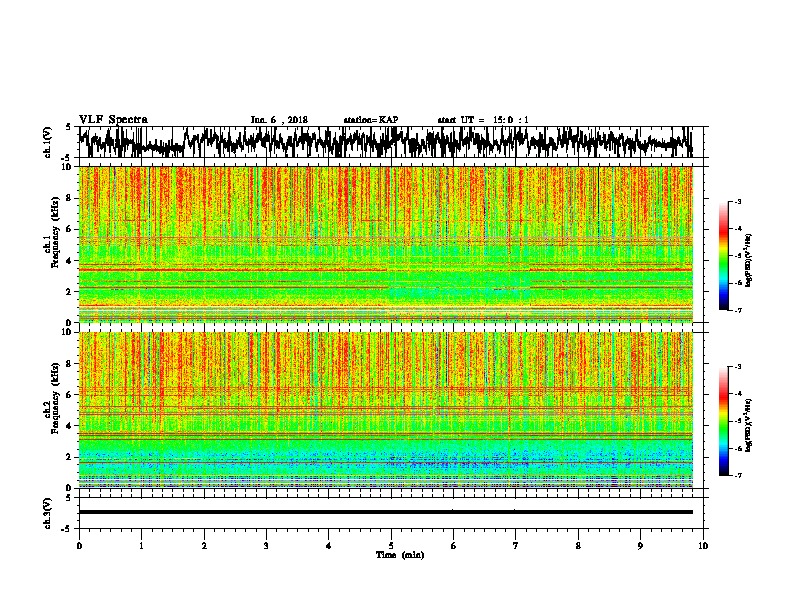Click the "station=KAP" label
The height and width of the screenshot is (612, 792).
pyautogui.click(x=371, y=120)
